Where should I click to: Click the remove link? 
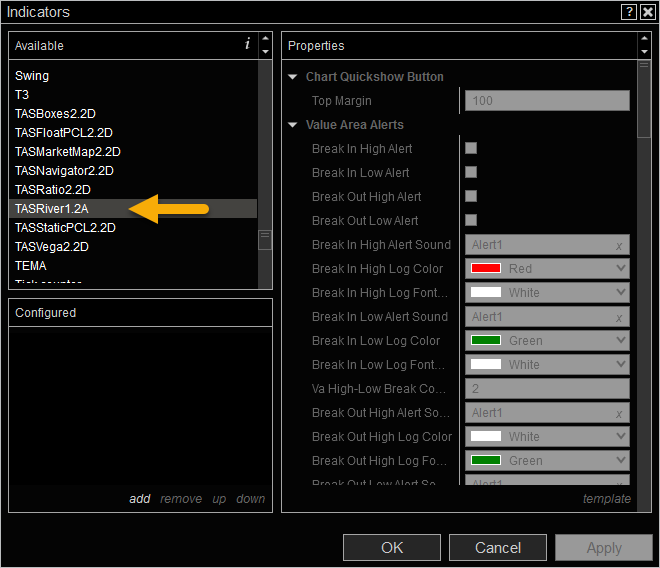181,499
